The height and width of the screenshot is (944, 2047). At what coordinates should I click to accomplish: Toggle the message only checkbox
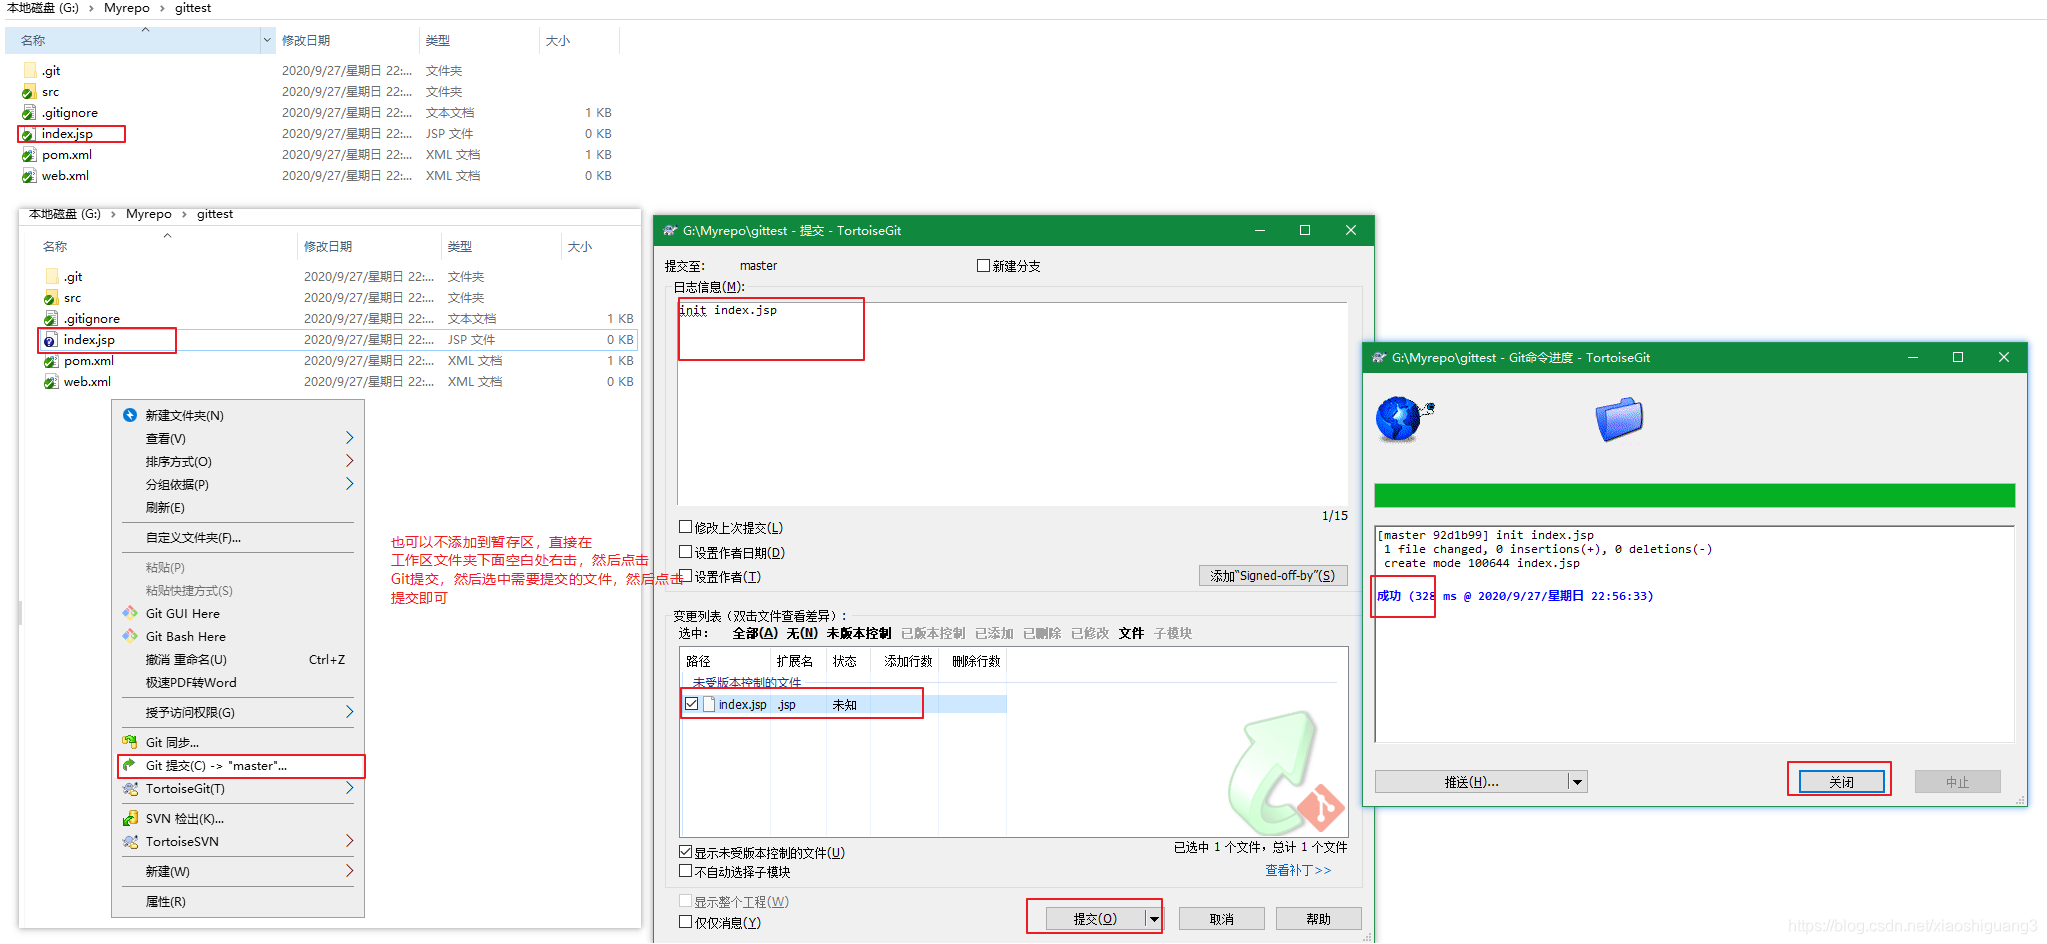click(685, 922)
